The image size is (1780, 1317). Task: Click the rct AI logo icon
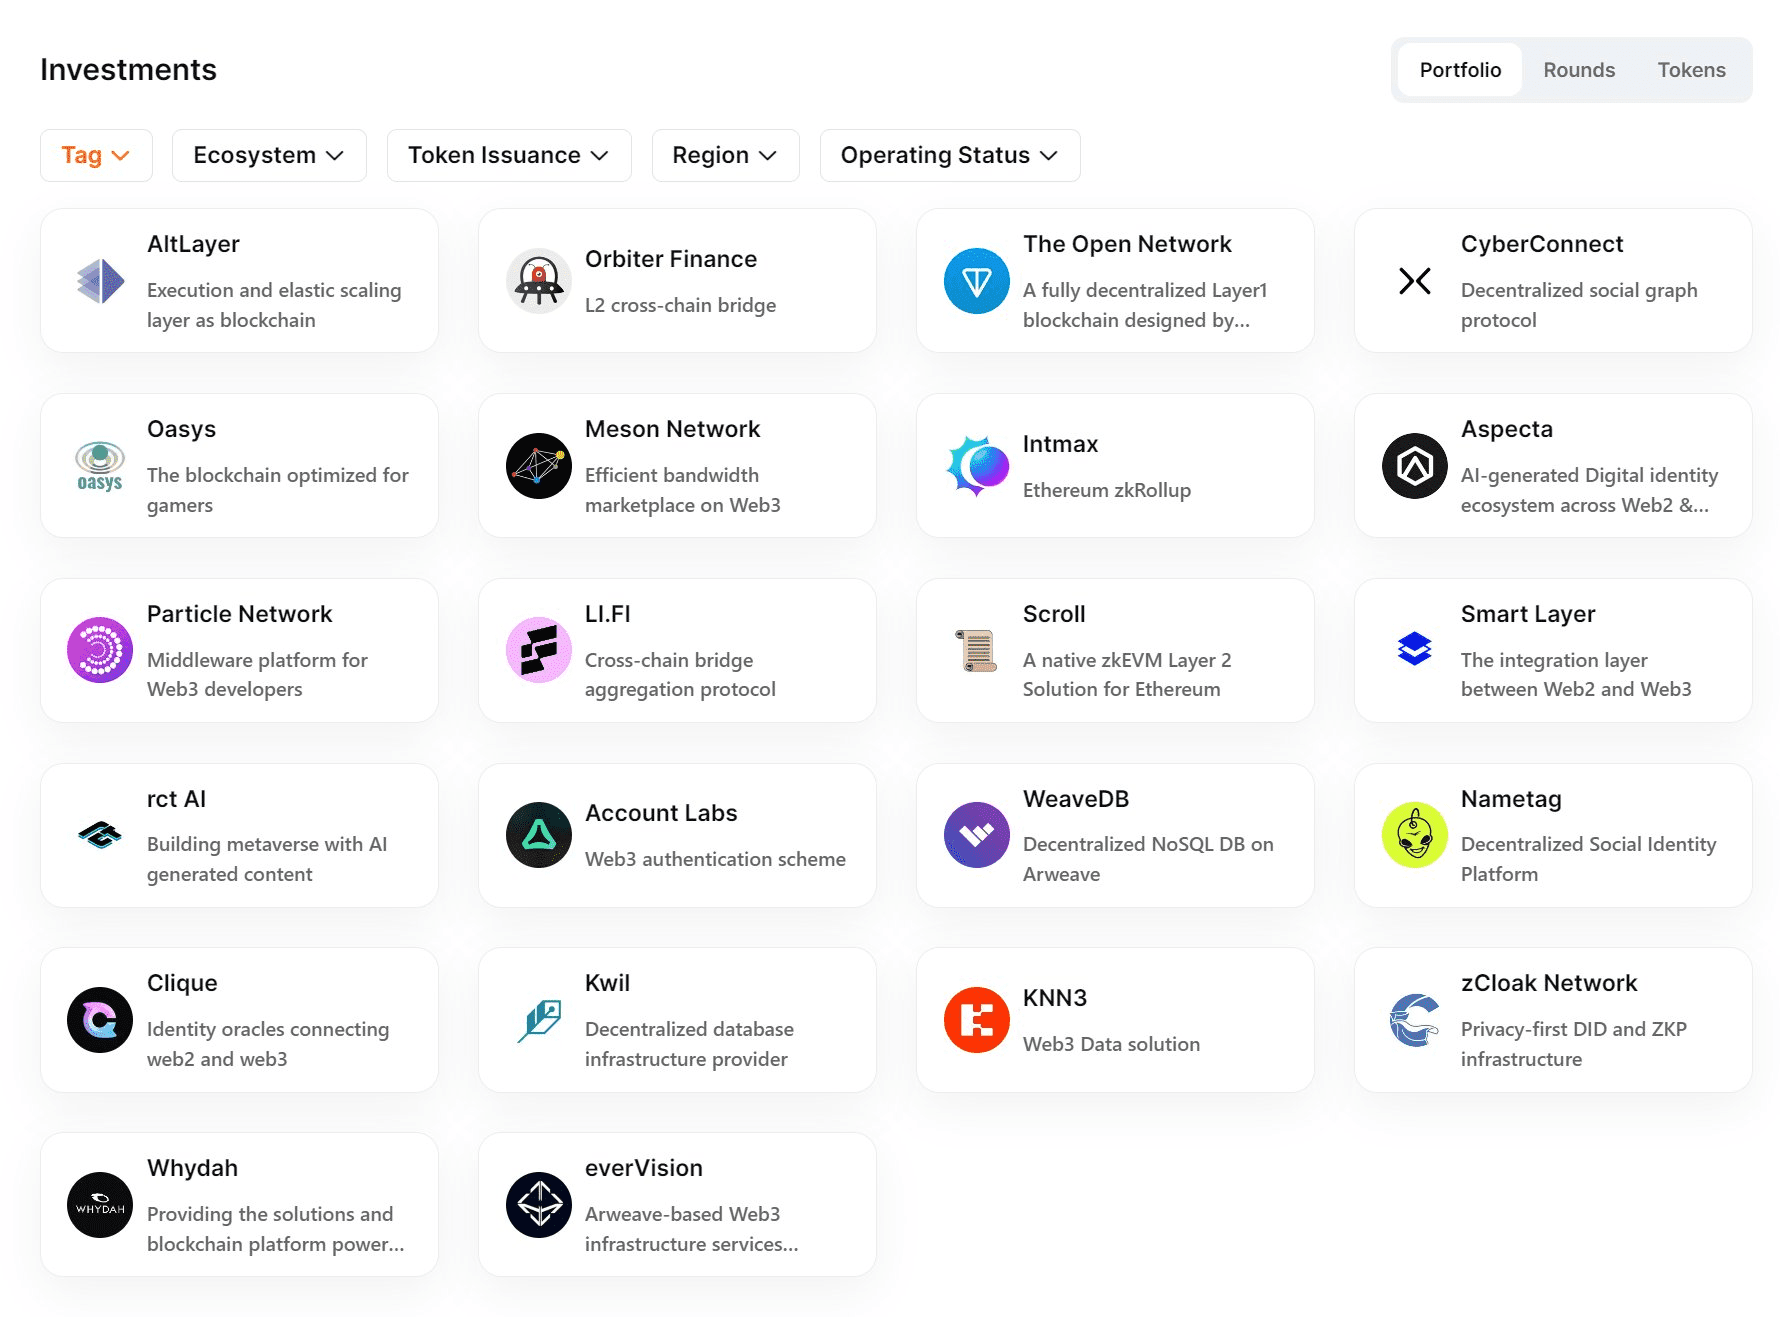(100, 835)
